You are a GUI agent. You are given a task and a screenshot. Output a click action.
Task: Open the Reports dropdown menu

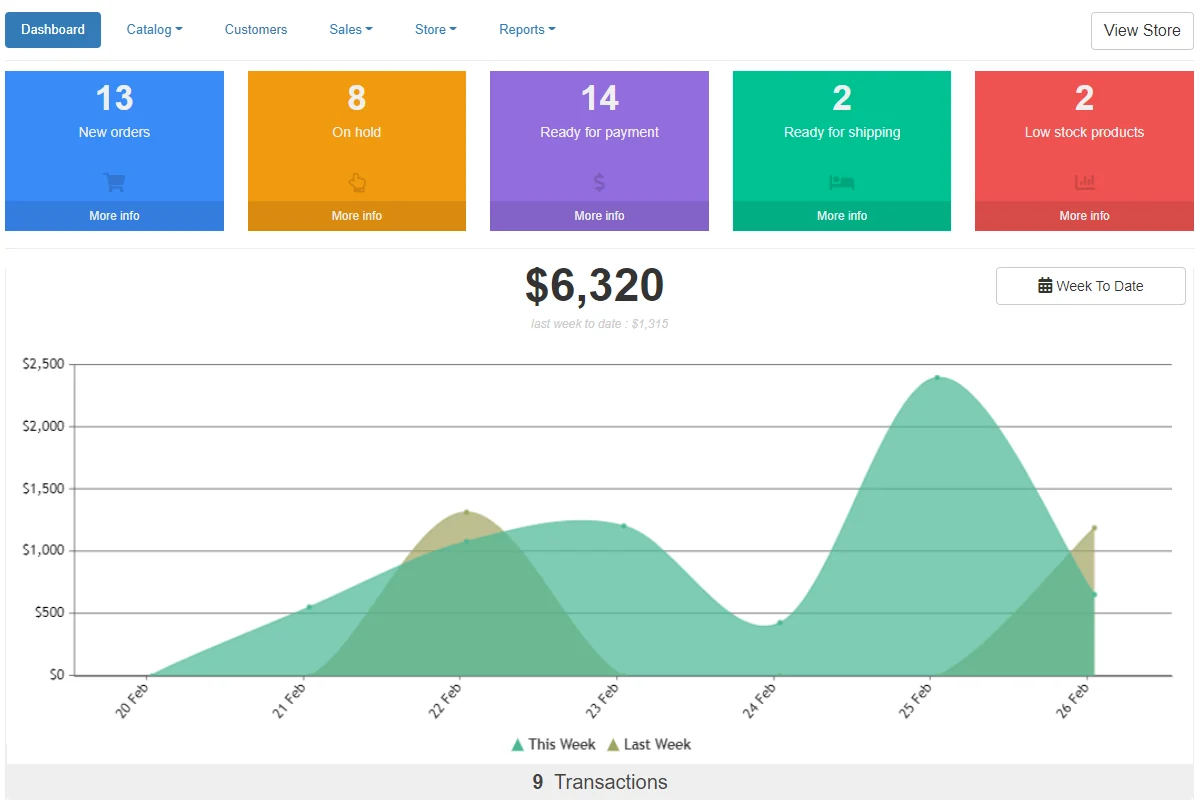pos(527,30)
